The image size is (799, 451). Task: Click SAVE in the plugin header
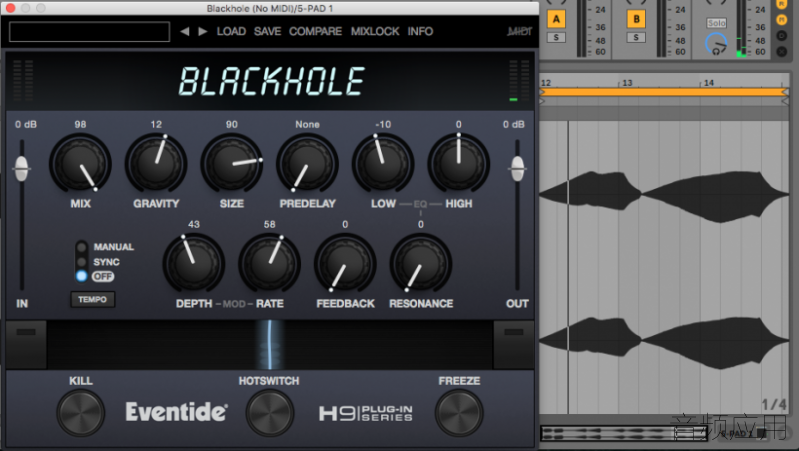click(268, 32)
